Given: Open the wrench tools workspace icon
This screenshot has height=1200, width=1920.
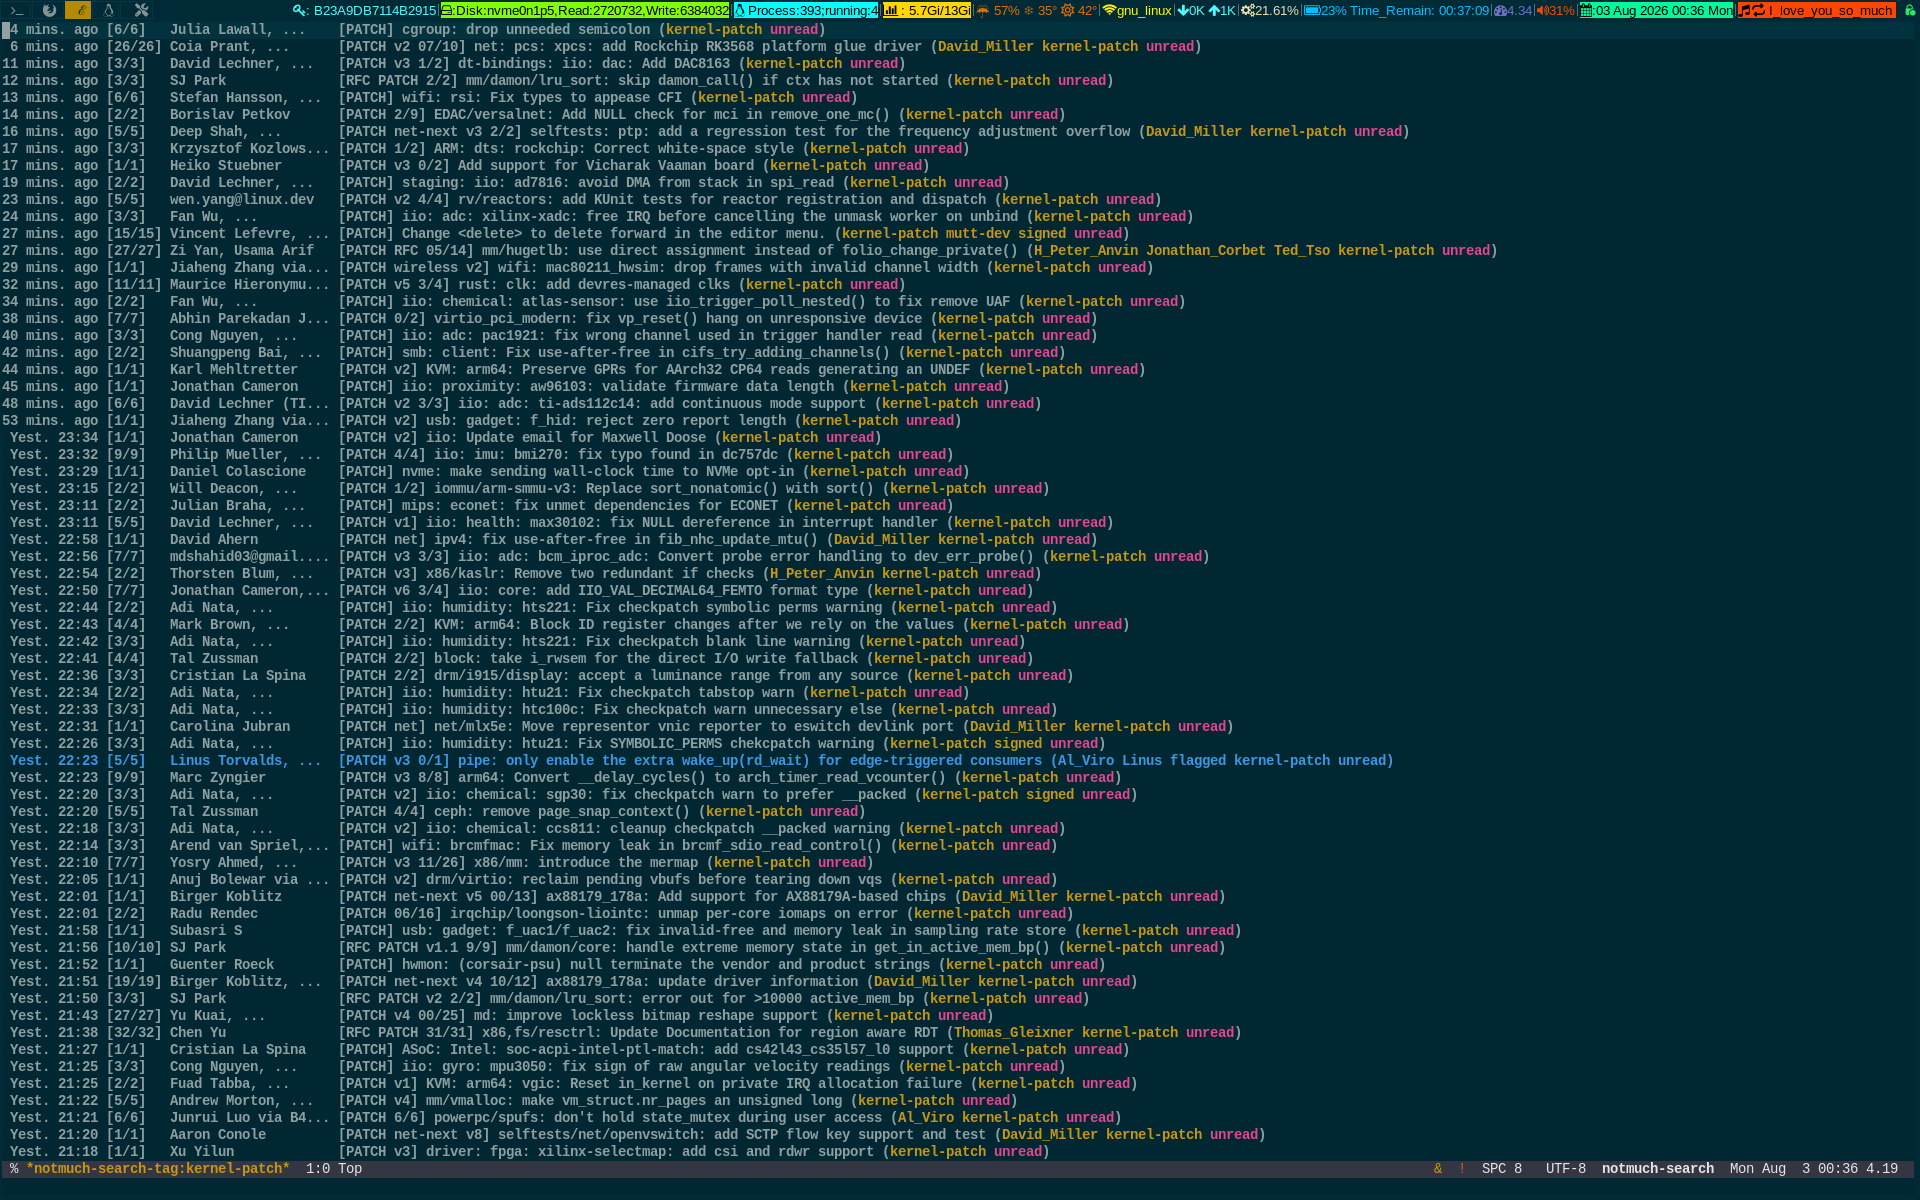Looking at the screenshot, I should pos(141,10).
